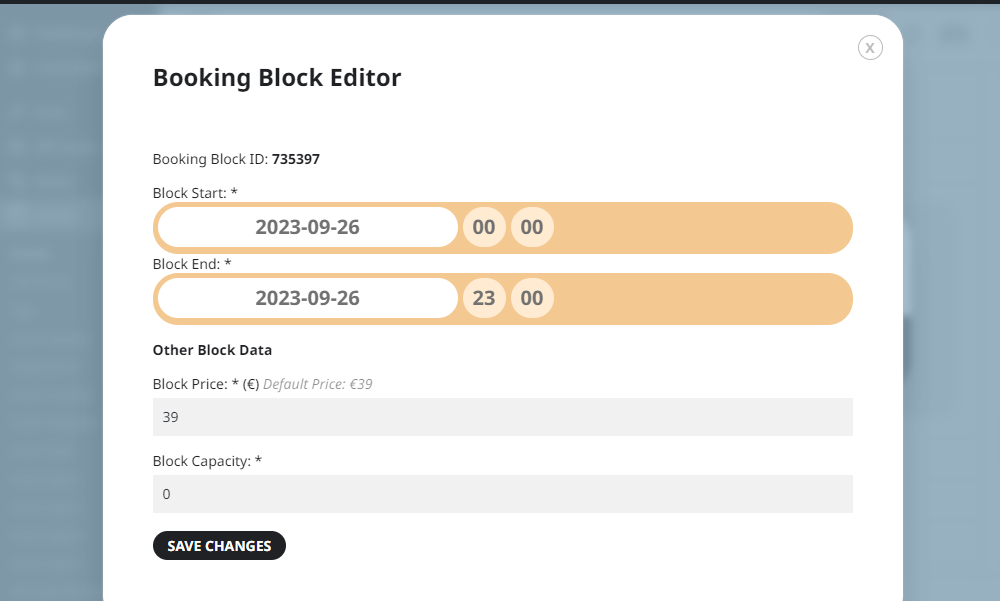This screenshot has width=1000, height=601.
Task: Open the Block Start date field
Action: click(307, 227)
